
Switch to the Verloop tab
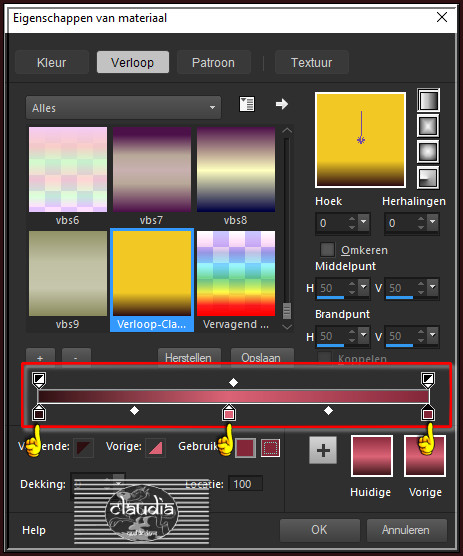[x=133, y=62]
